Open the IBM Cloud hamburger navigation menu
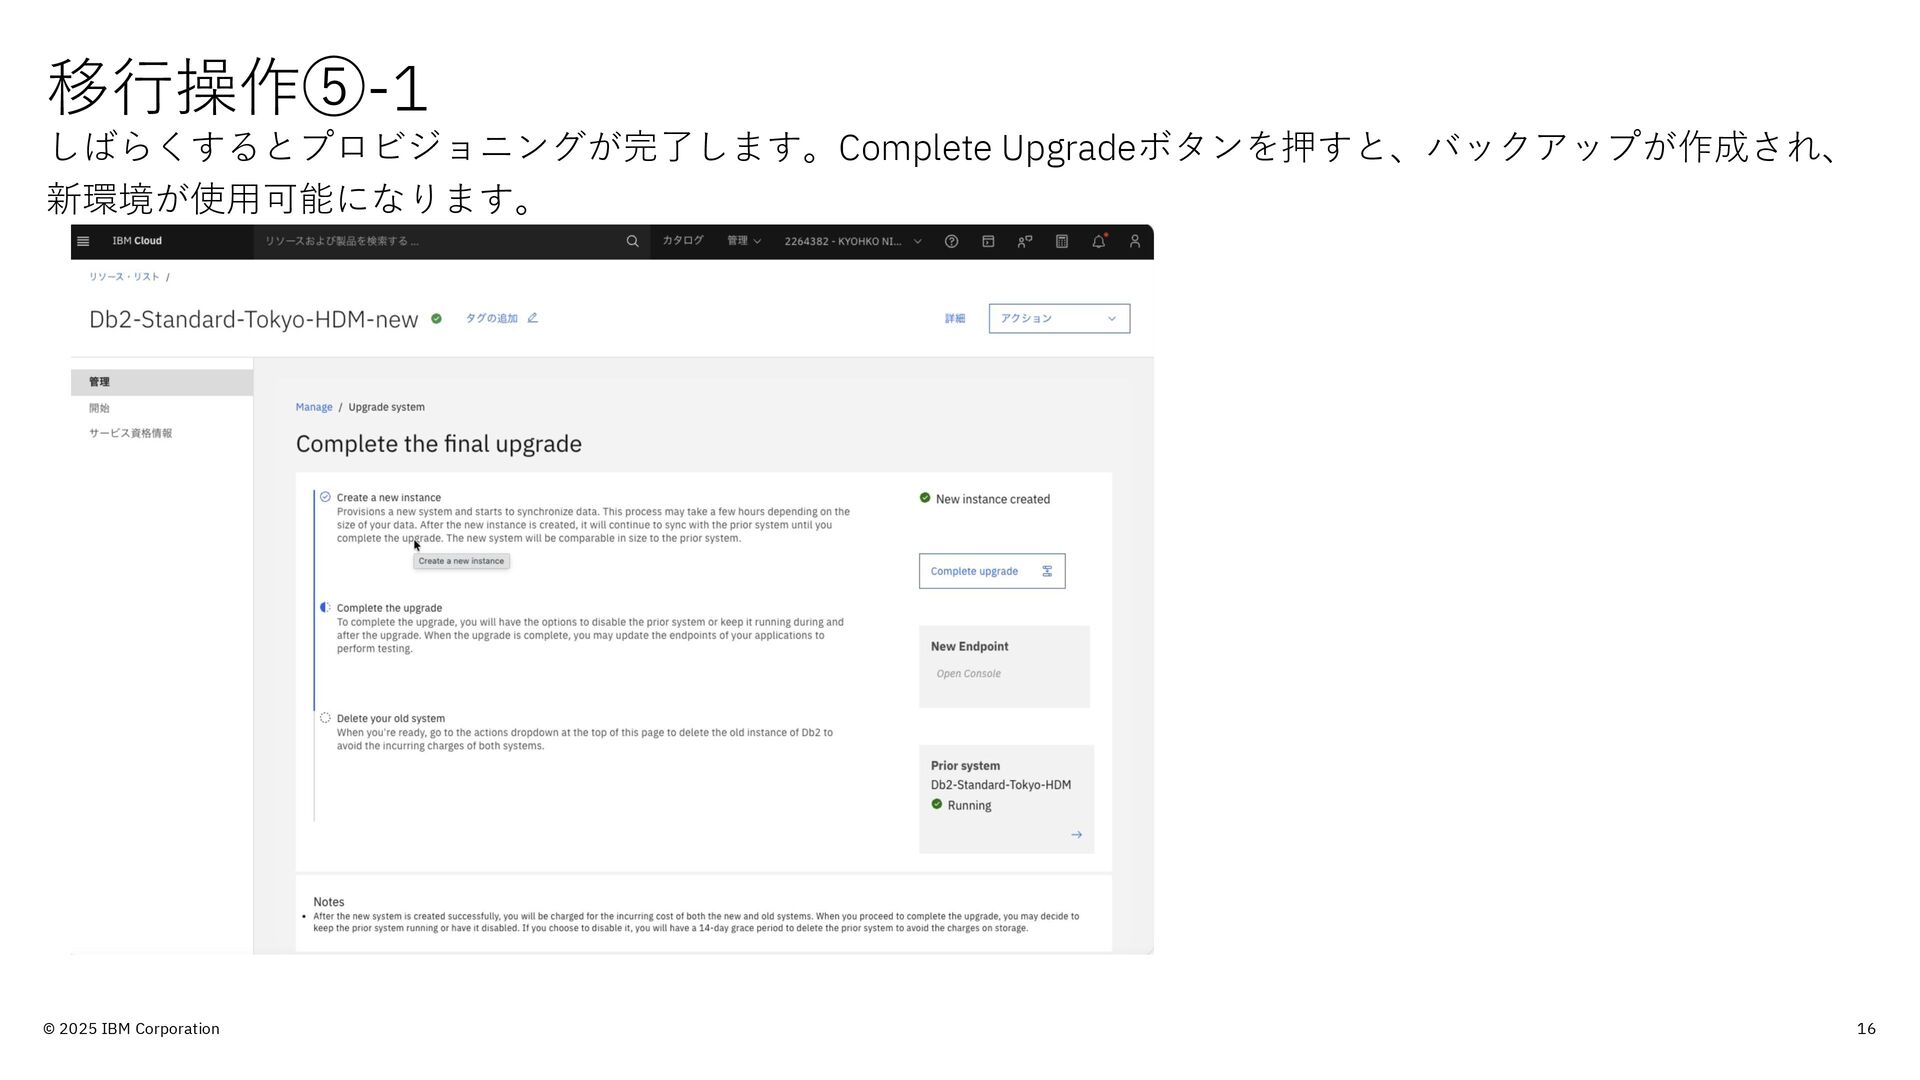 tap(83, 241)
